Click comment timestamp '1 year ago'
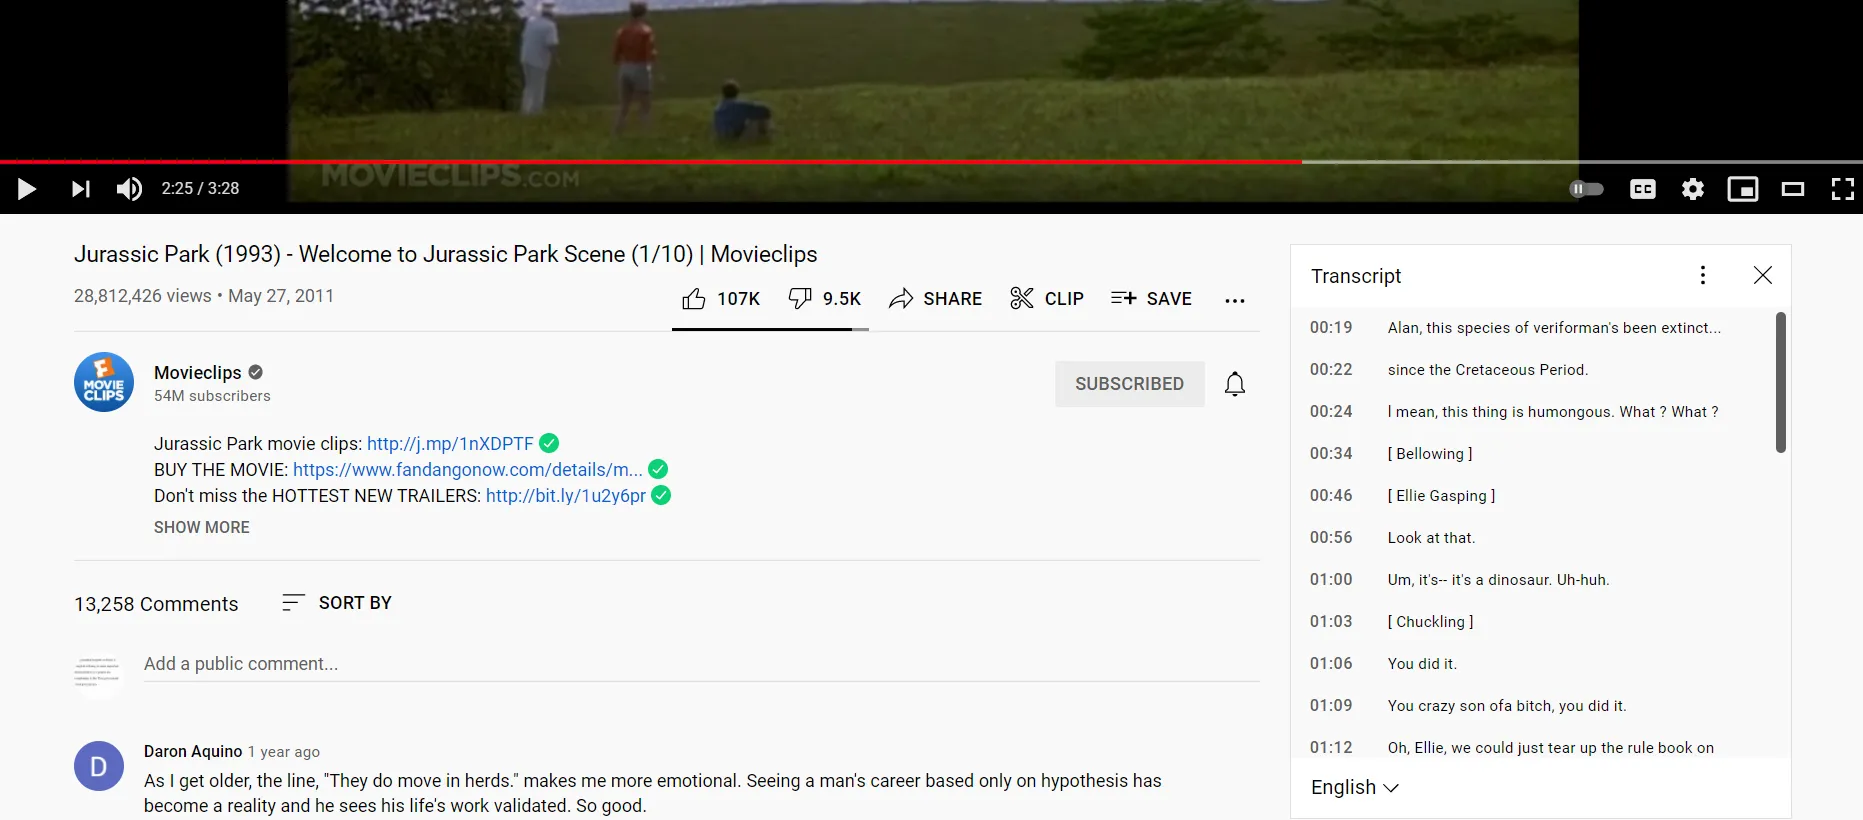This screenshot has height=820, width=1863. pyautogui.click(x=284, y=752)
